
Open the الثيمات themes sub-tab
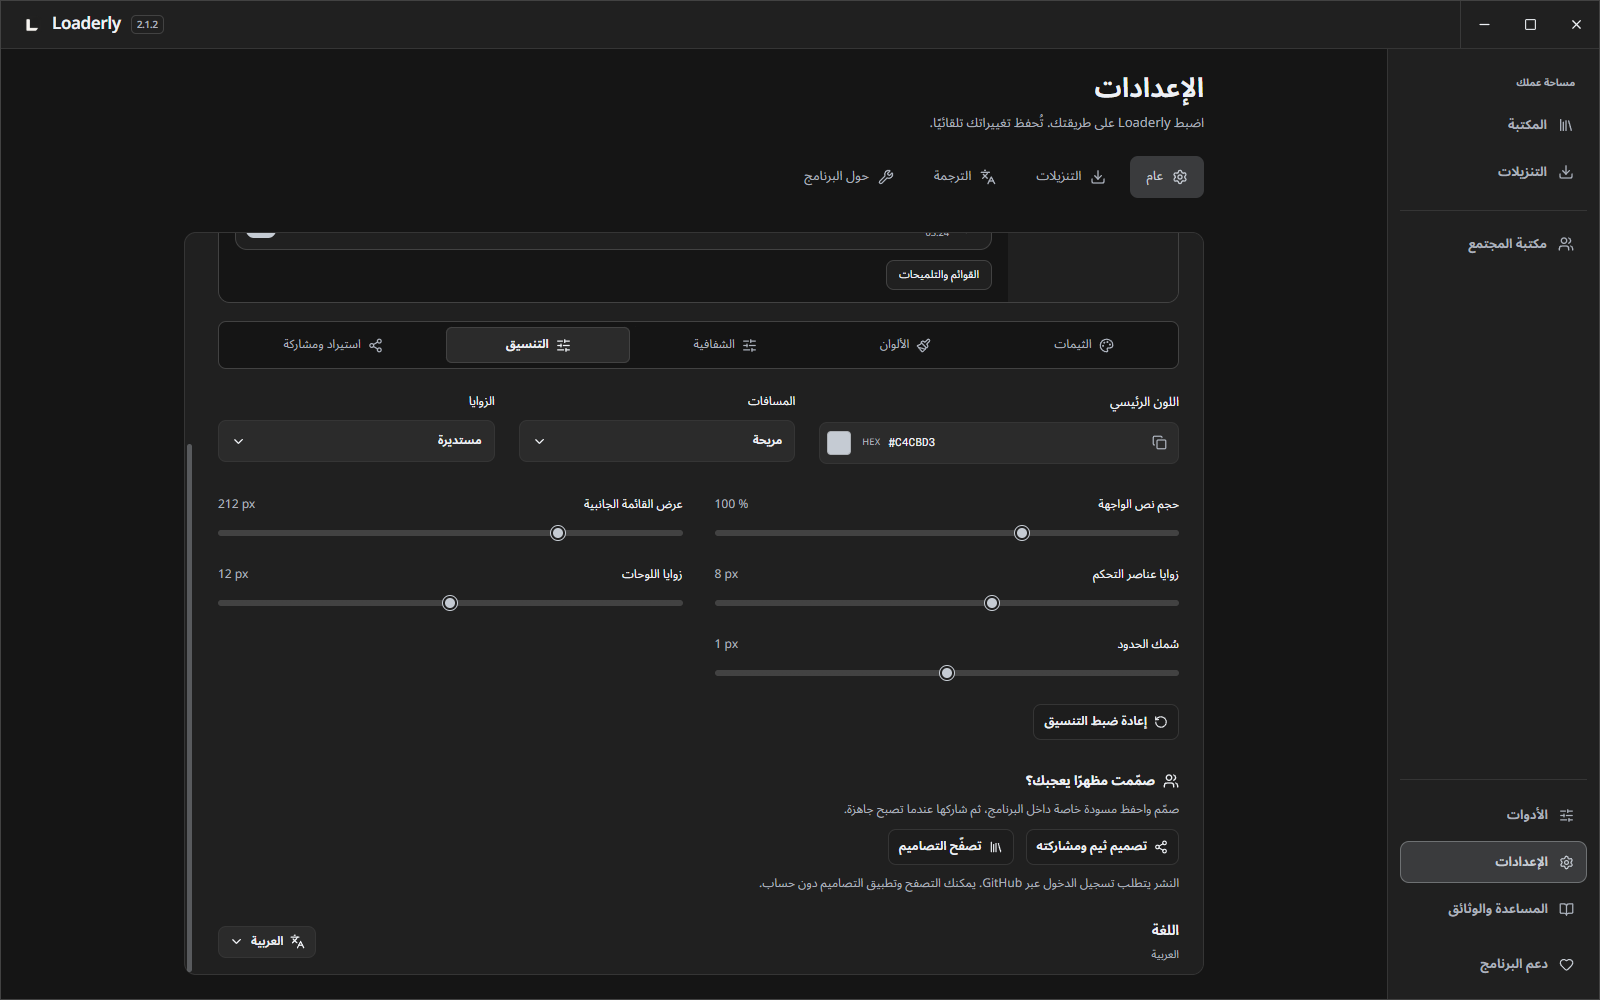point(1083,345)
